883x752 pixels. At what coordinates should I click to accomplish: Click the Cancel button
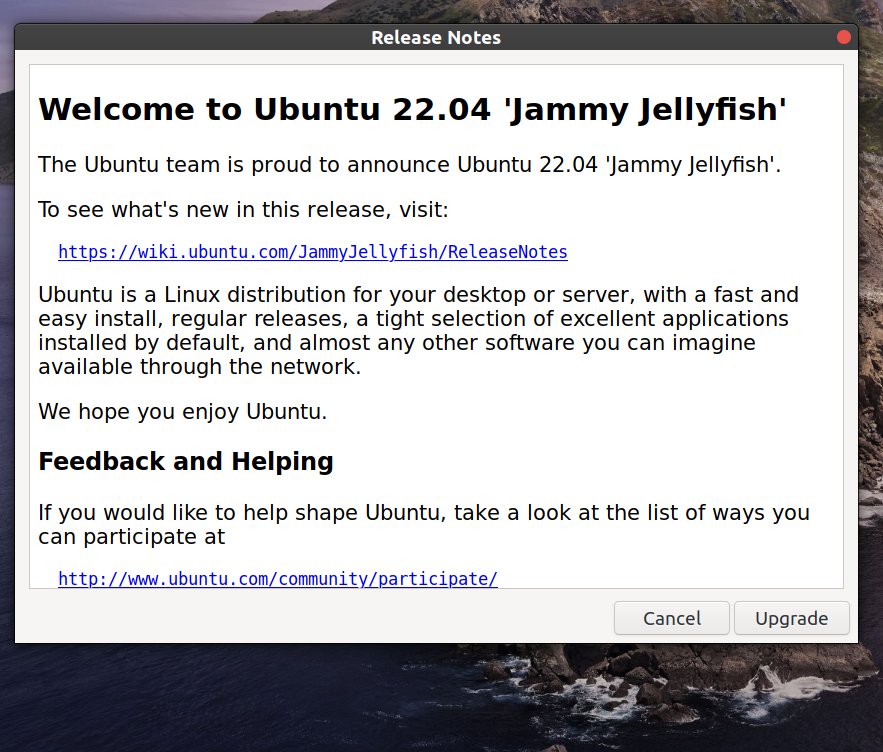[672, 618]
